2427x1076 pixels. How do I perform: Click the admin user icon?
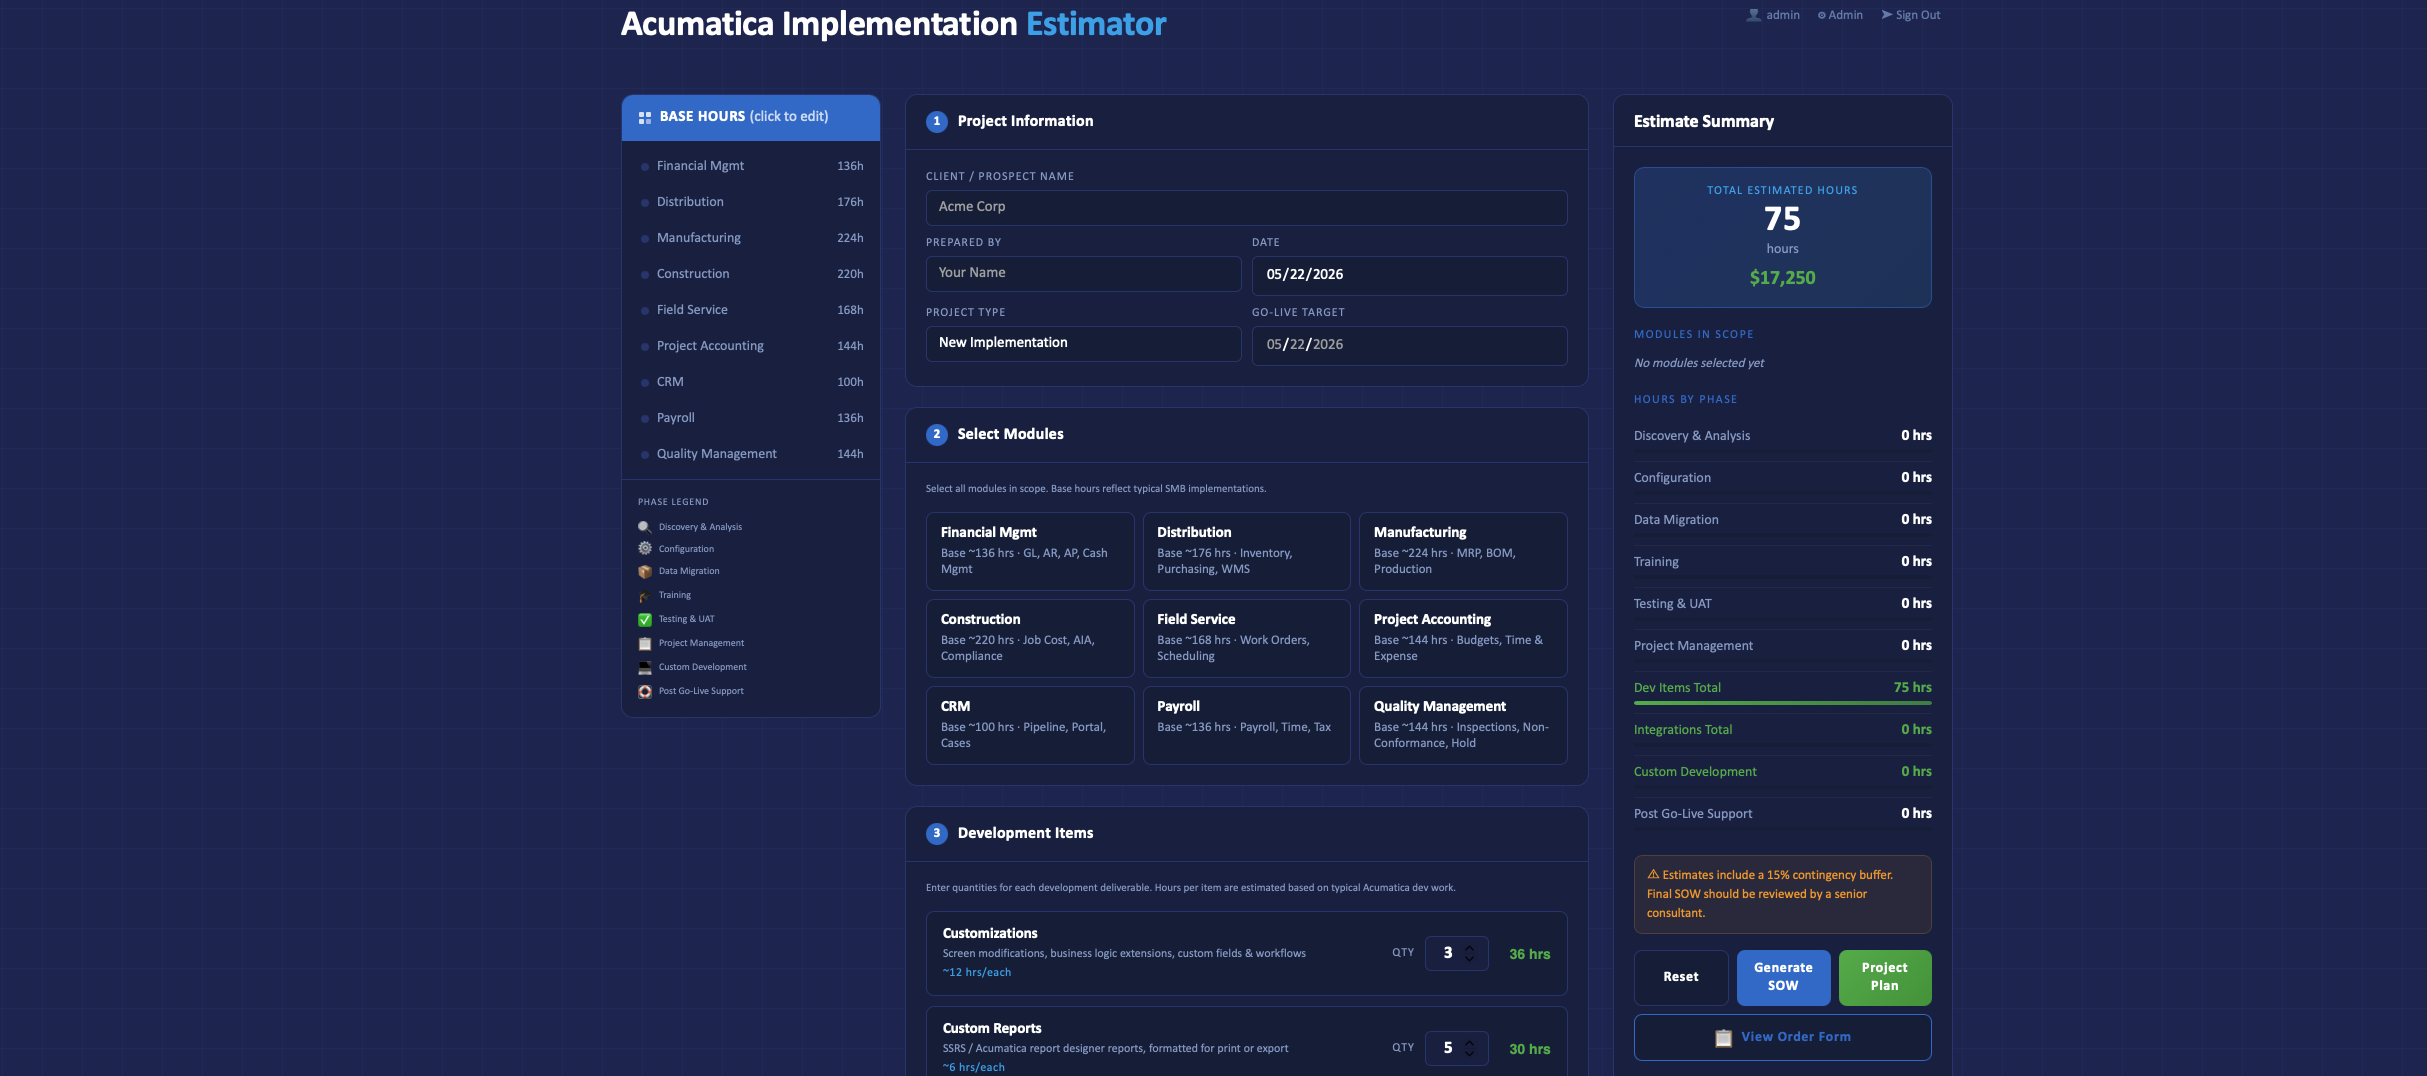1754,15
